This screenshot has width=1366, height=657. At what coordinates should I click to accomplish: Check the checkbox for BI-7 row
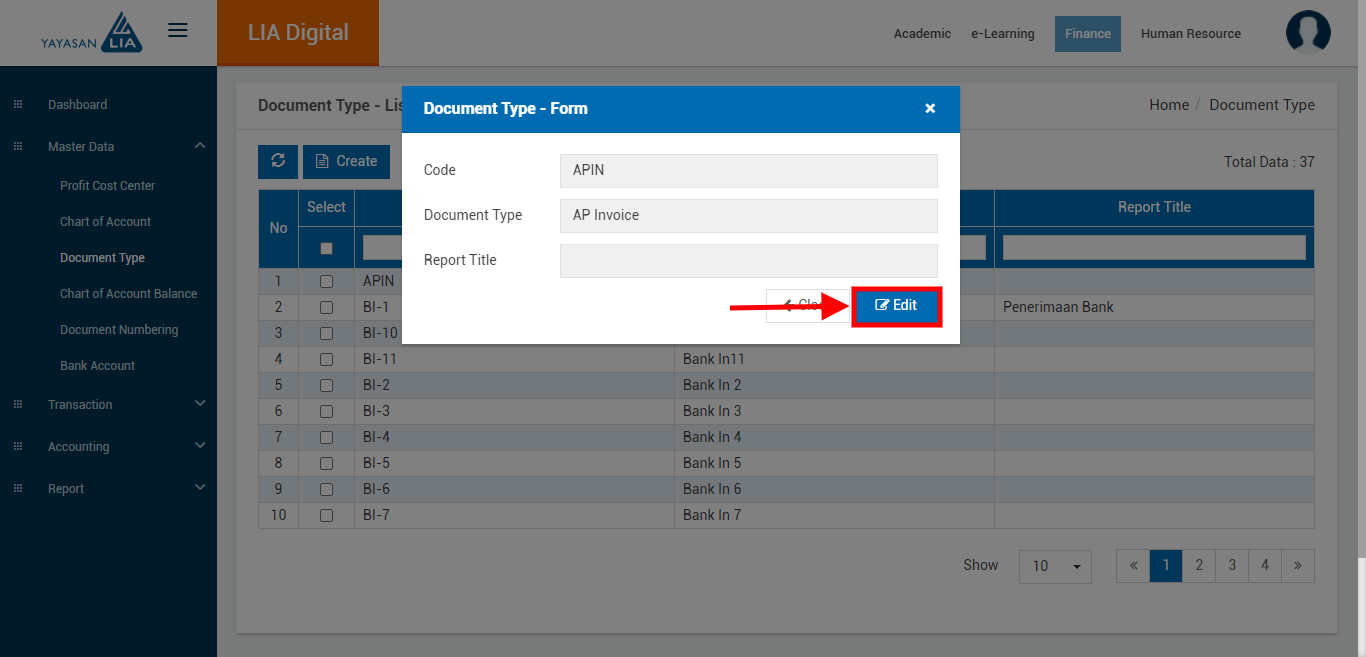point(326,515)
